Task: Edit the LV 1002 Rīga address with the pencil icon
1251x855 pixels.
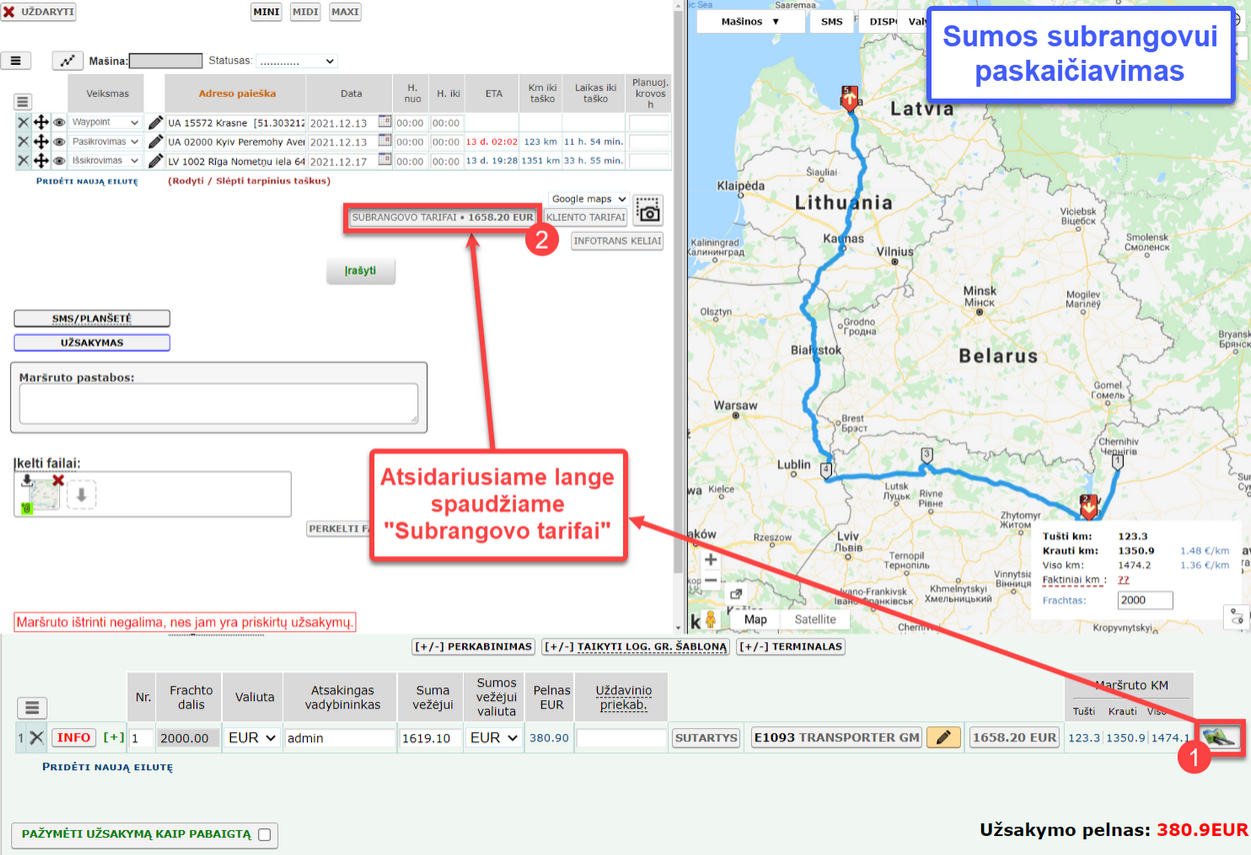Action: (155, 161)
